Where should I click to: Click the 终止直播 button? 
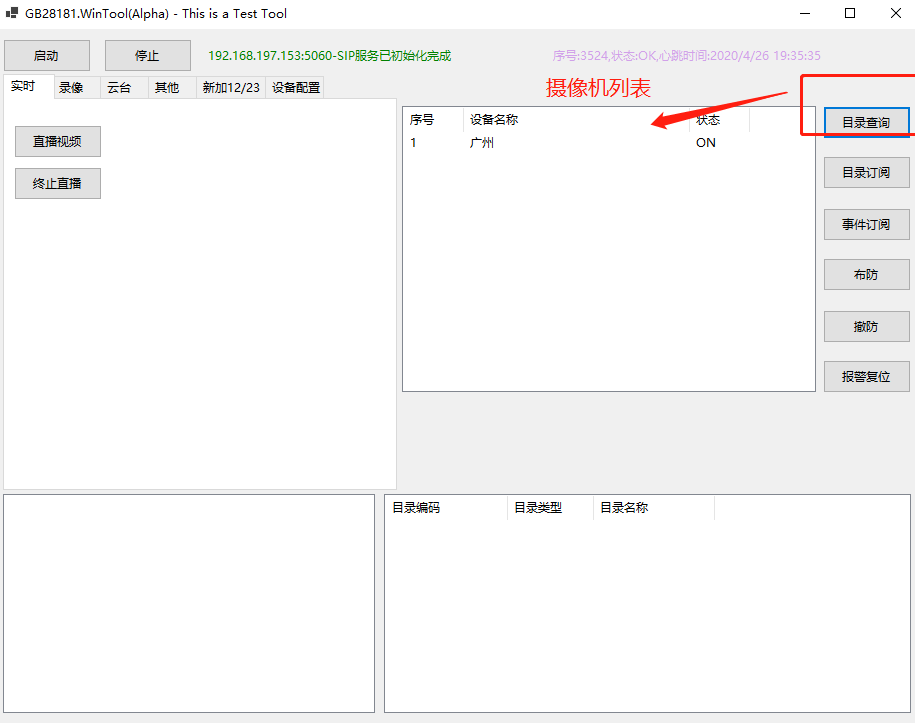point(58,183)
